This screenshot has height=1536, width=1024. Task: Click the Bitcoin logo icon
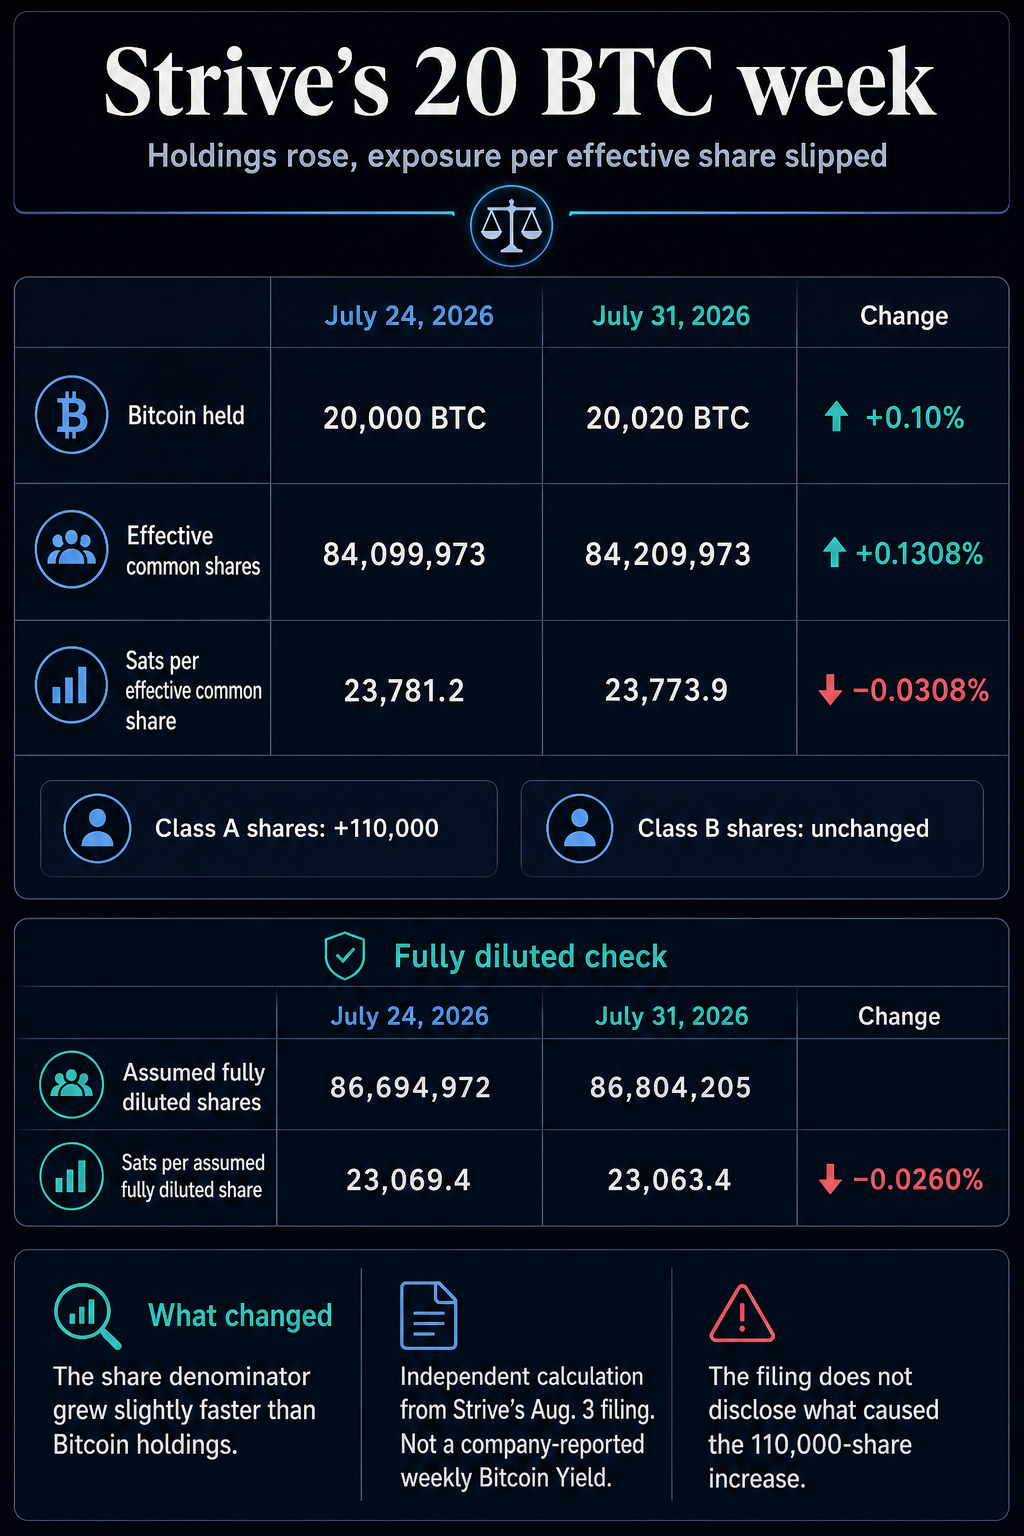tap(71, 415)
